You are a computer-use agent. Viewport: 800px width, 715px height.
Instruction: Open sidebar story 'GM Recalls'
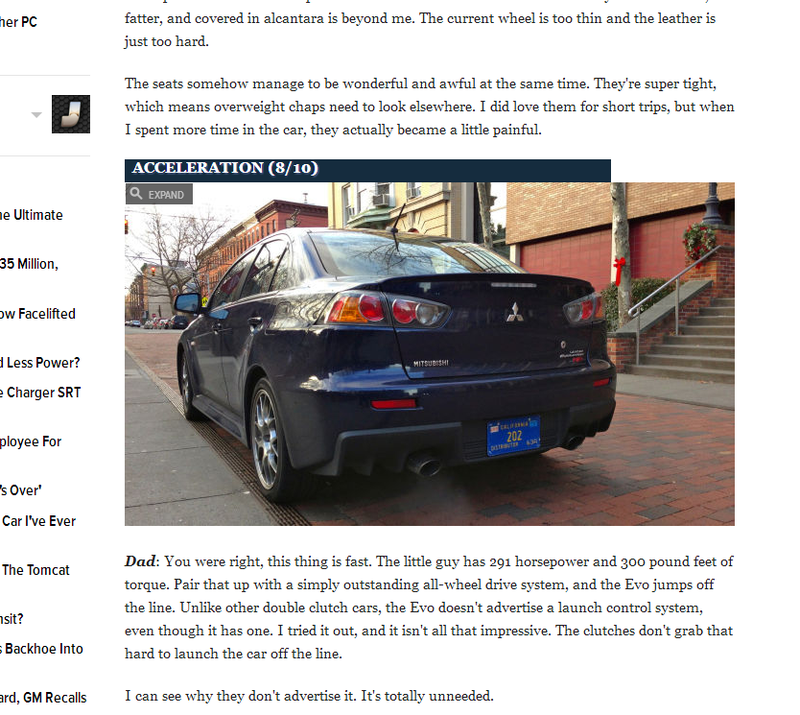click(43, 698)
